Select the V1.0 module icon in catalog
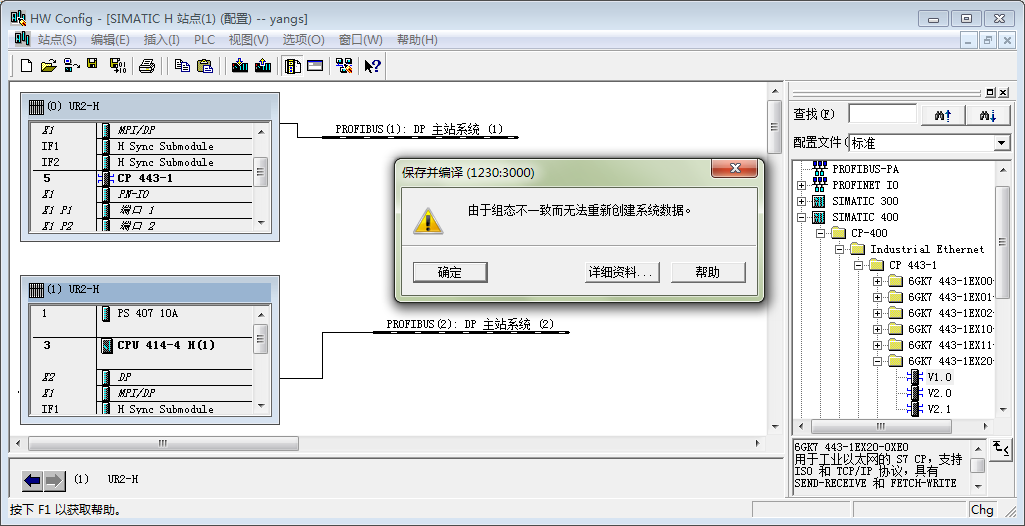 pos(915,377)
